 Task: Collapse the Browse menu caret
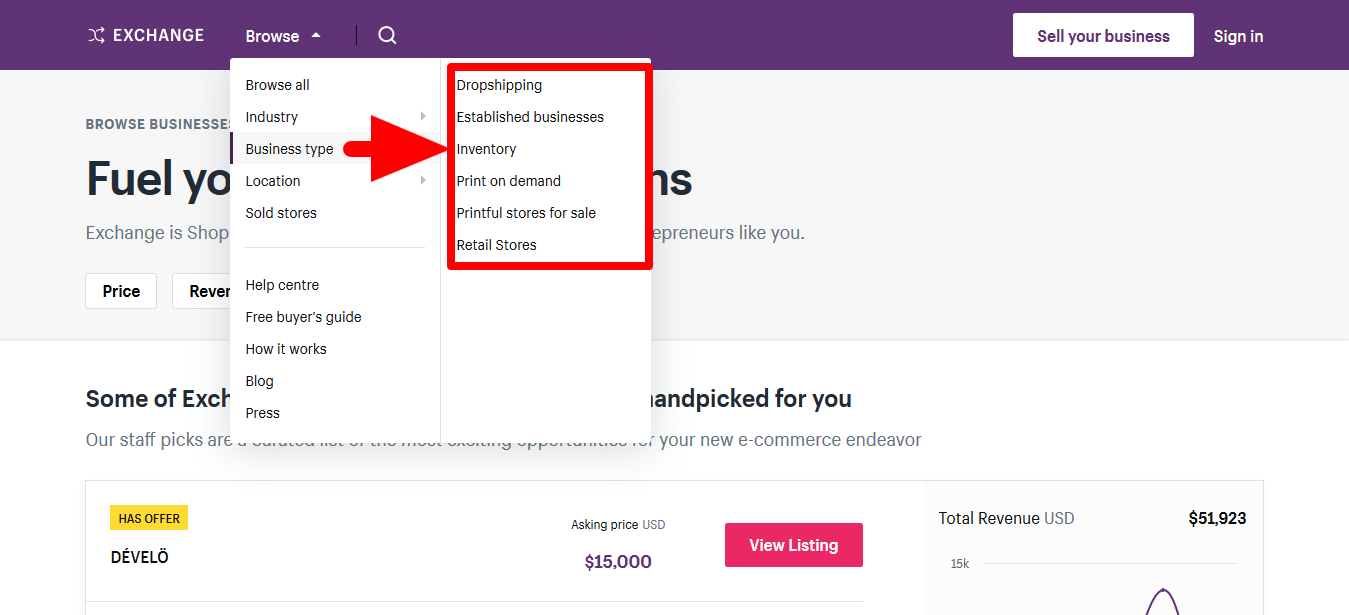(316, 36)
